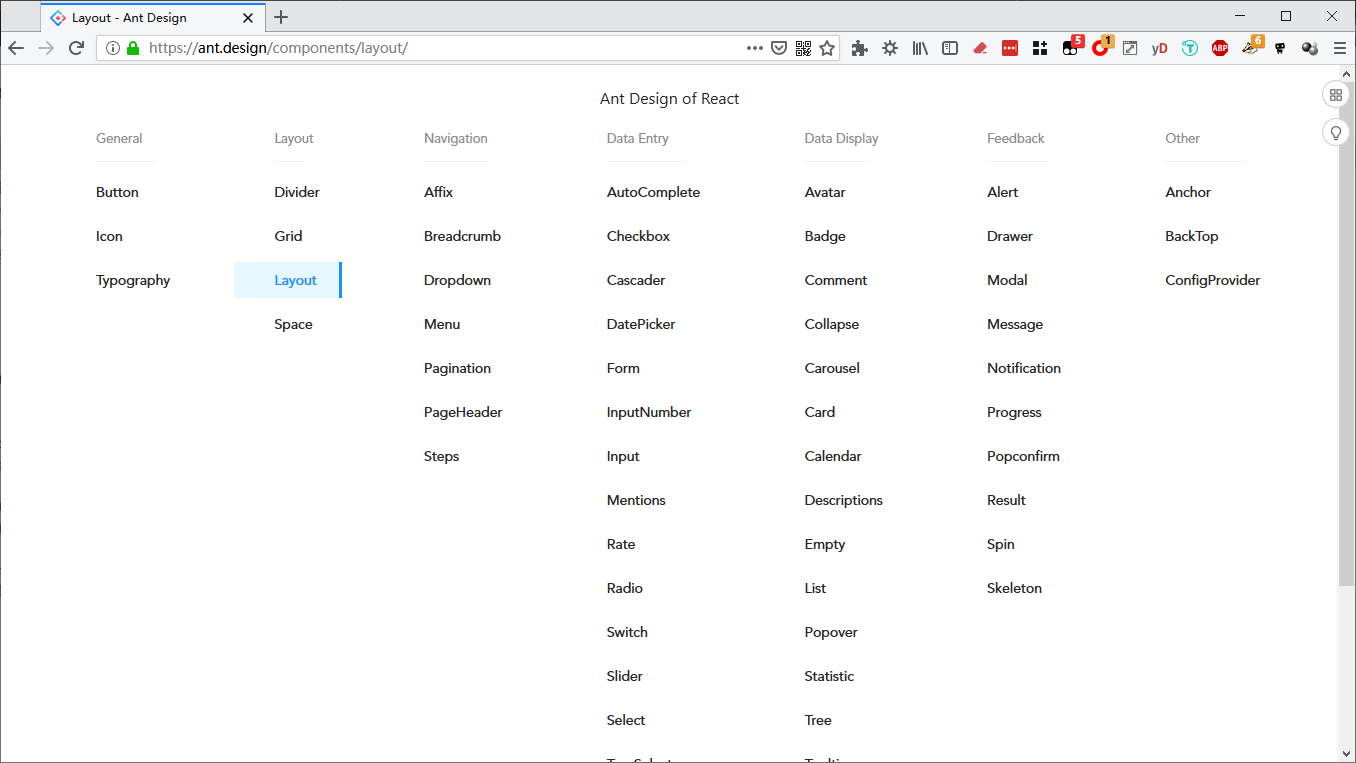
Task: Open the Typography component page
Action: pos(133,280)
